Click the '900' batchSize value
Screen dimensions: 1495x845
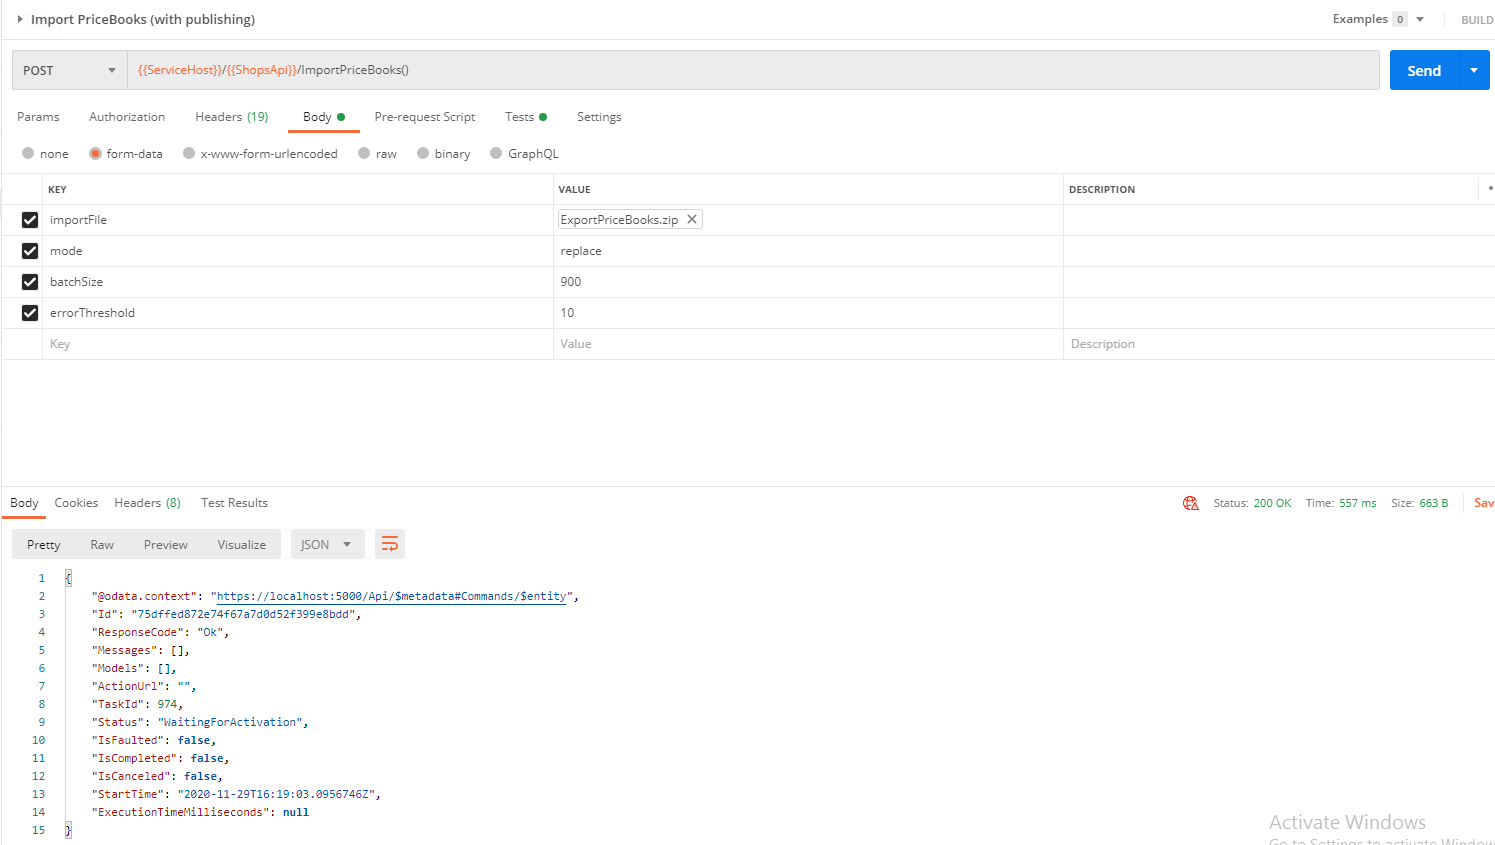click(x=808, y=282)
